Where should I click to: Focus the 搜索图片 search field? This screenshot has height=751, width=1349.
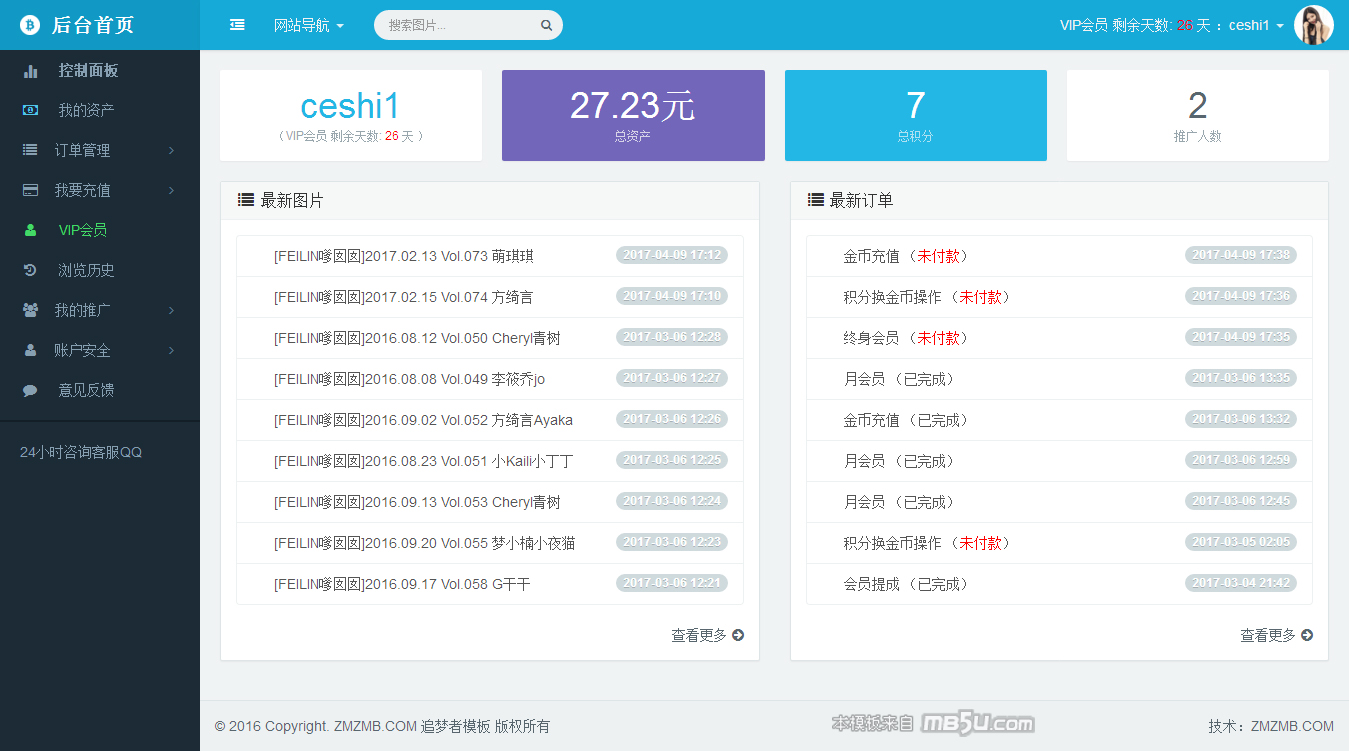click(x=460, y=25)
